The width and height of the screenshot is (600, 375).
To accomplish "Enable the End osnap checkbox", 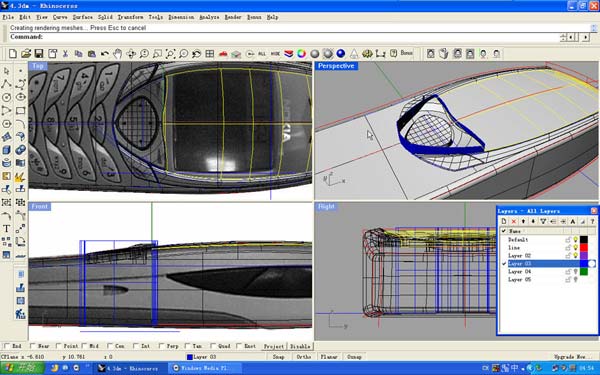I will click(5, 346).
